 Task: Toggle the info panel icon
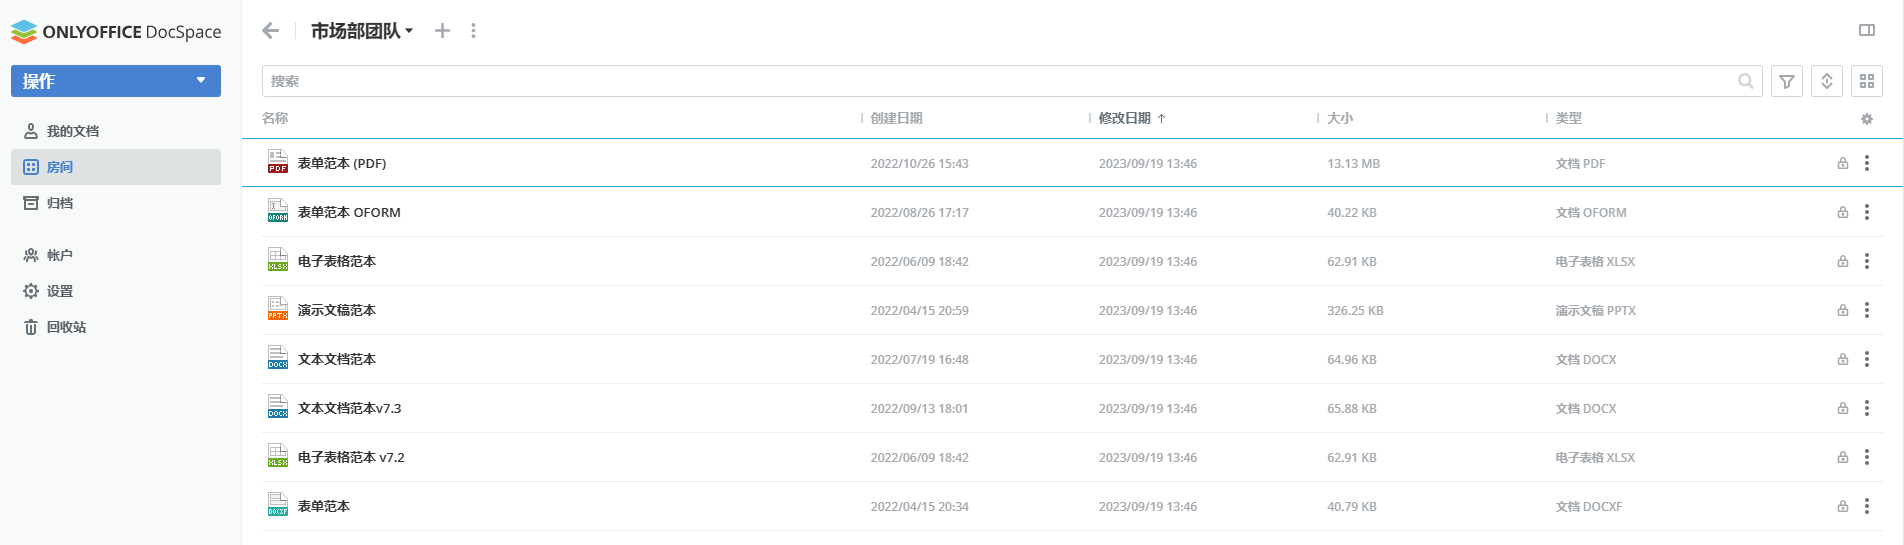tap(1866, 30)
